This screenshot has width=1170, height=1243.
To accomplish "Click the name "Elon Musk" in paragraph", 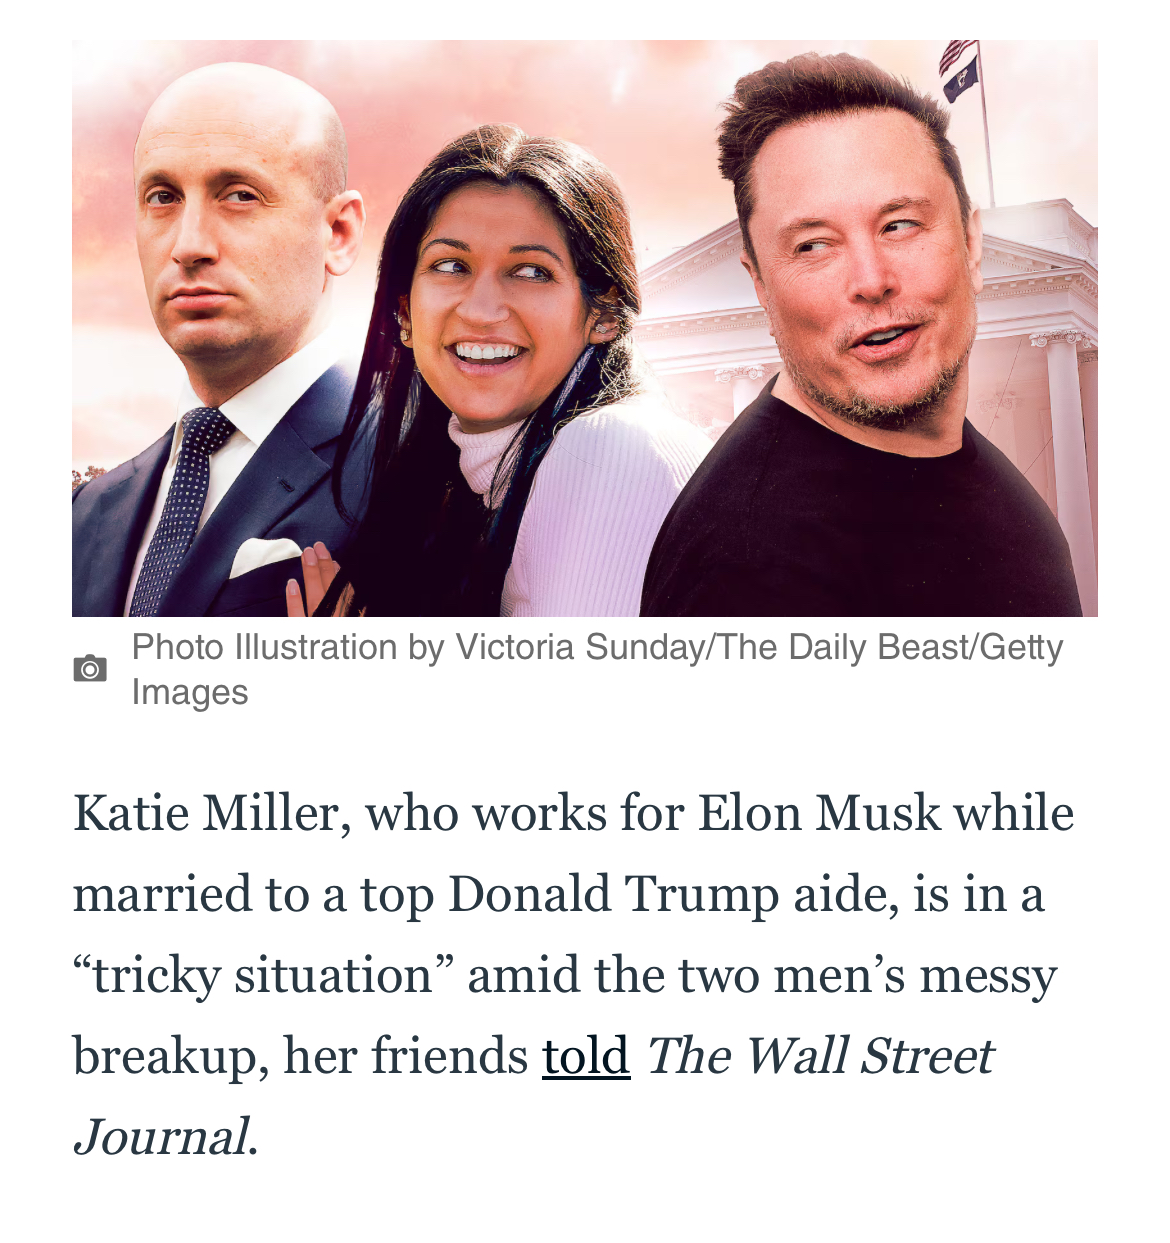I will pos(819,813).
